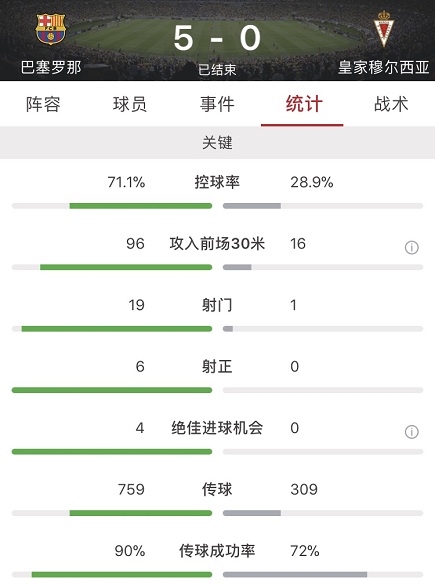Switch to the 球员 tab
Image resolution: width=435 pixels, height=585 pixels.
[130, 104]
